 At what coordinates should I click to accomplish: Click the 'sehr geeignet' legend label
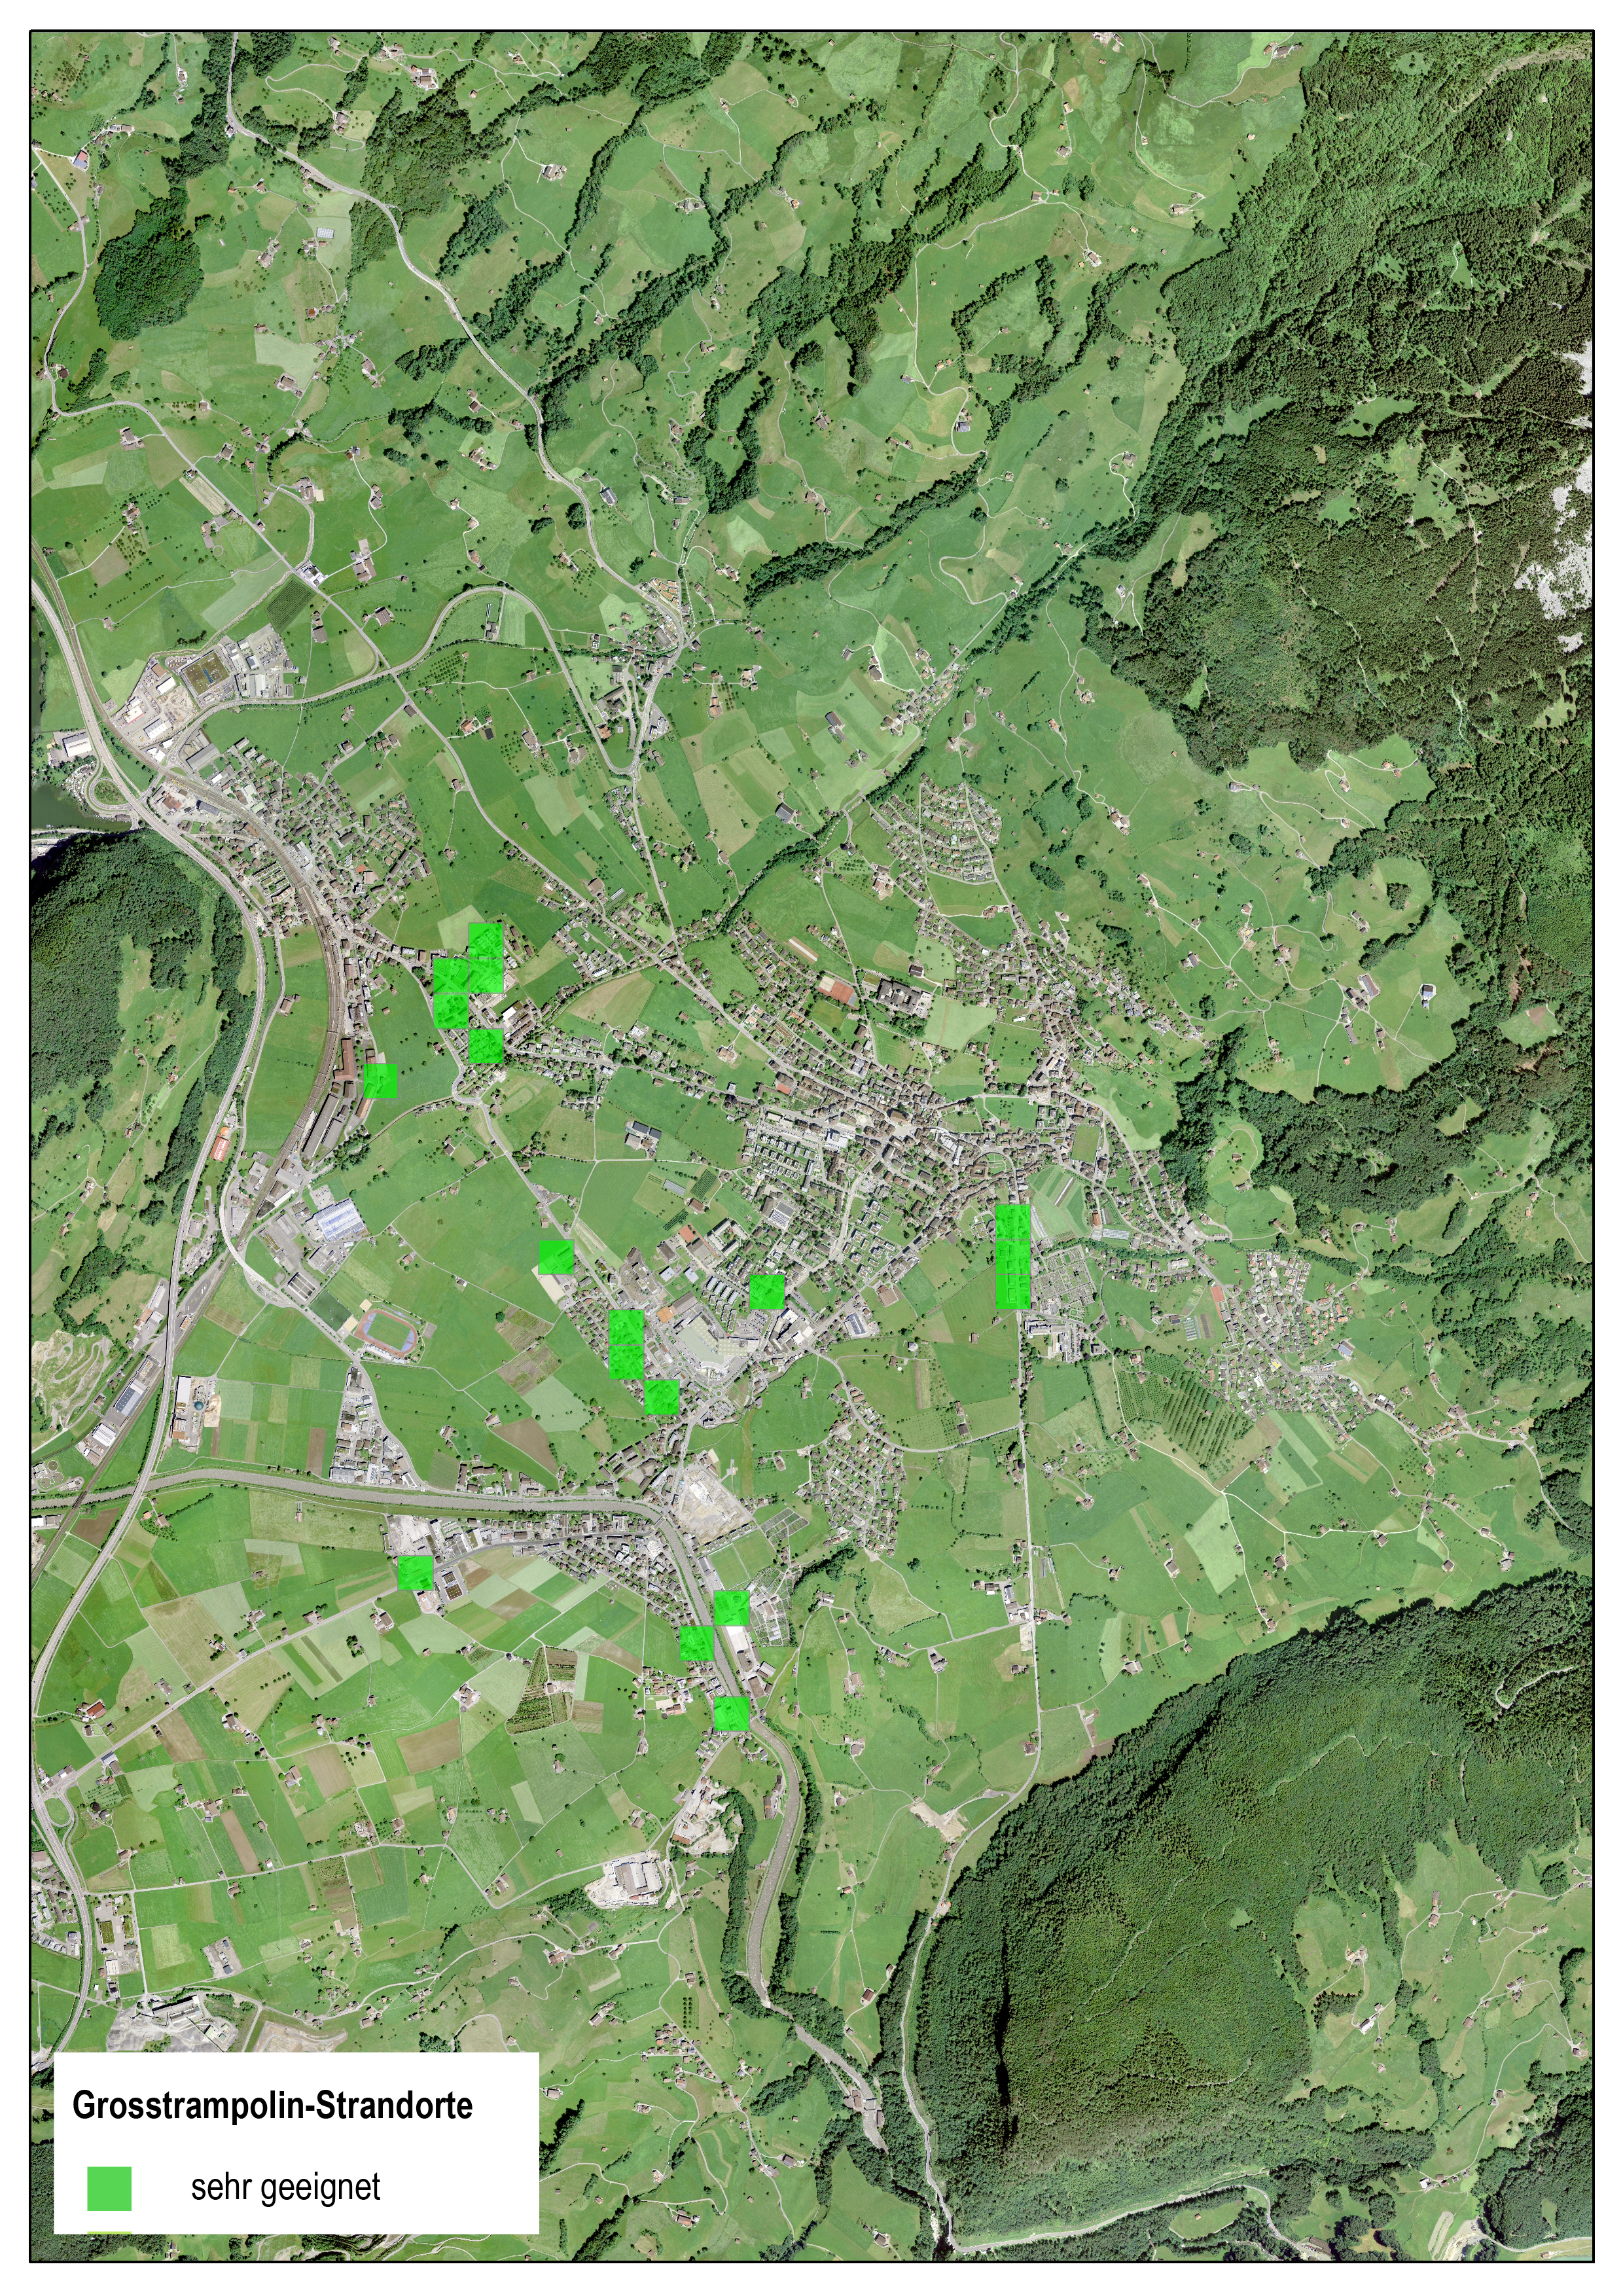(285, 2187)
